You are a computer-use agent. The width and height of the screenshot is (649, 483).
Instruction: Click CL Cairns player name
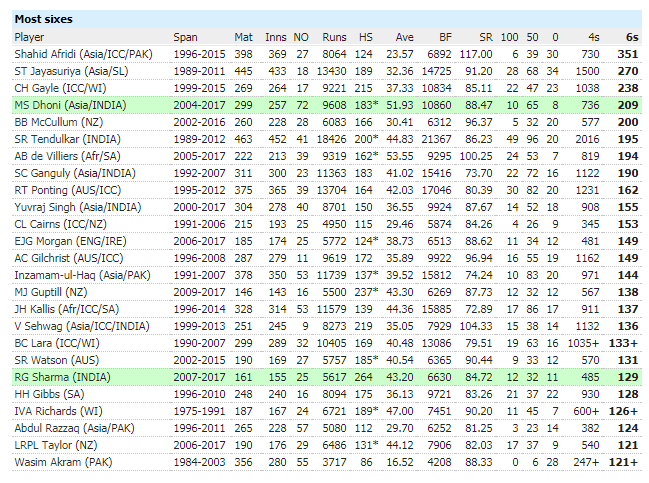(60, 224)
